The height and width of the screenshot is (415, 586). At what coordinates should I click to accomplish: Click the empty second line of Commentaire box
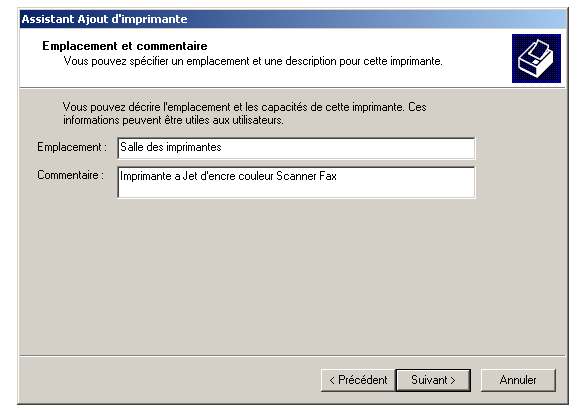[x=296, y=190]
